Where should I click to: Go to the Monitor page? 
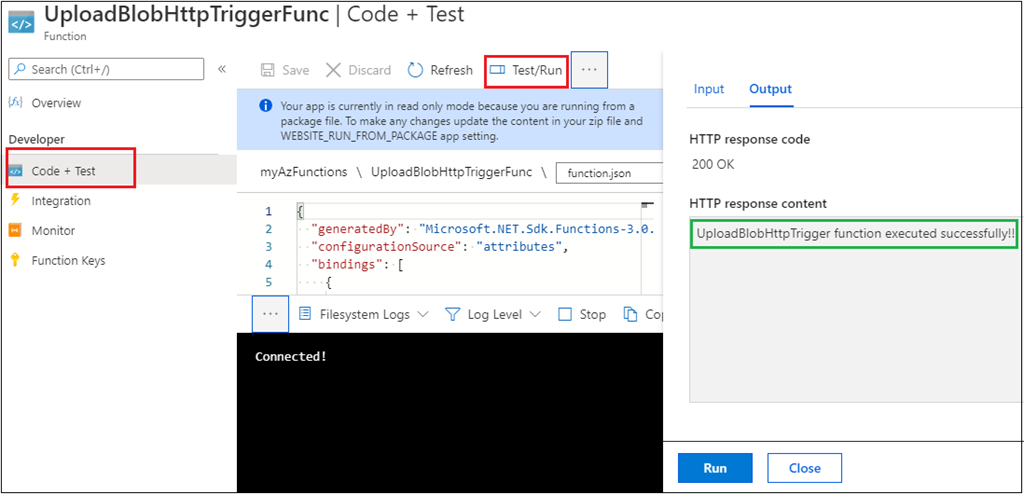click(x=53, y=231)
